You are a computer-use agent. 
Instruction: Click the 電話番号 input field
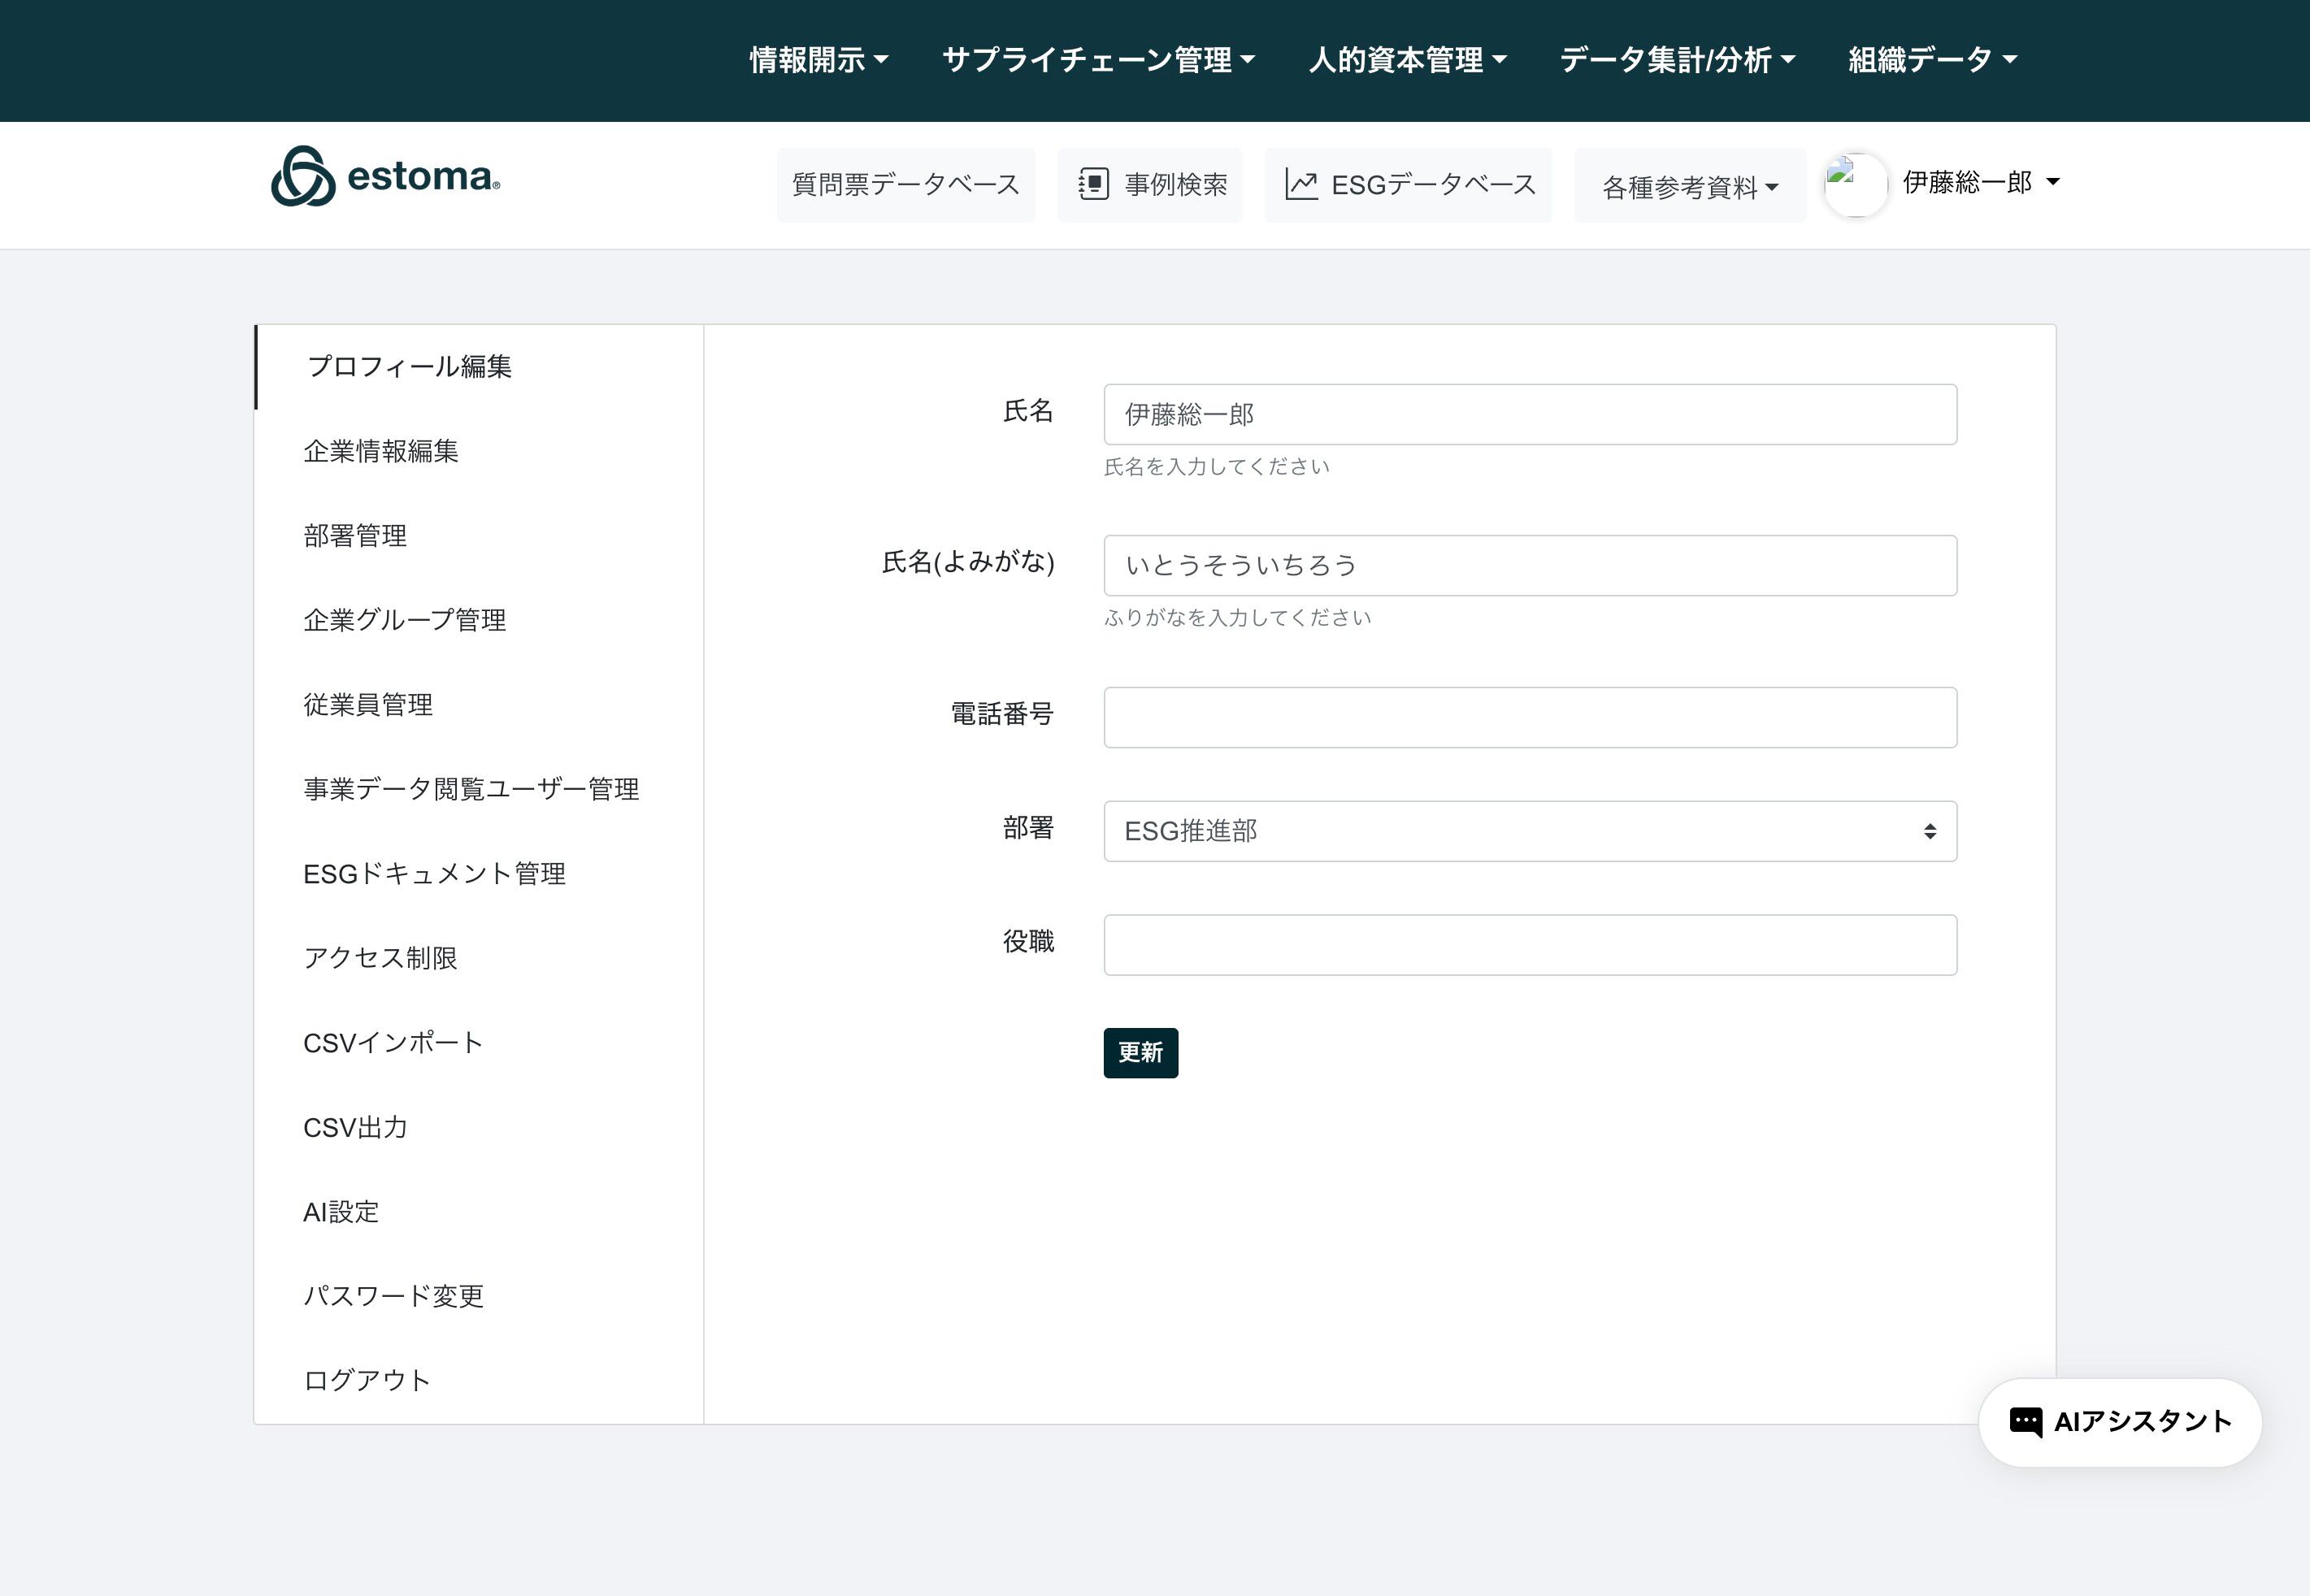(1529, 717)
